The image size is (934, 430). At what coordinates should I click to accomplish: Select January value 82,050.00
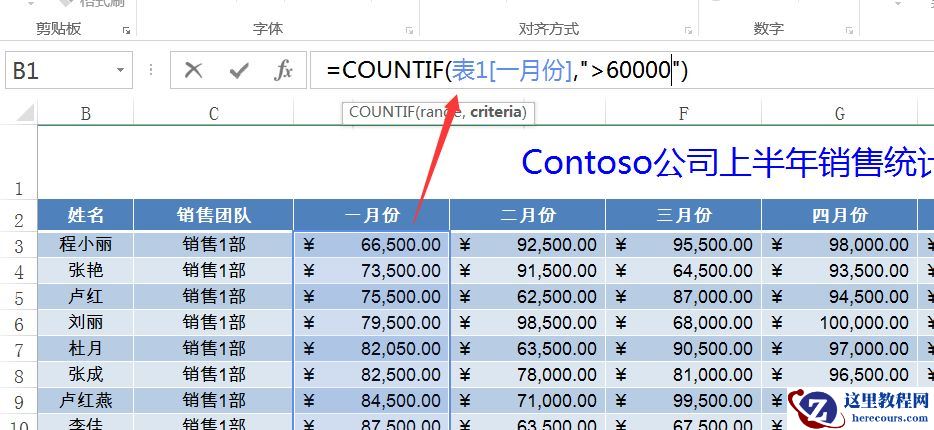click(372, 348)
